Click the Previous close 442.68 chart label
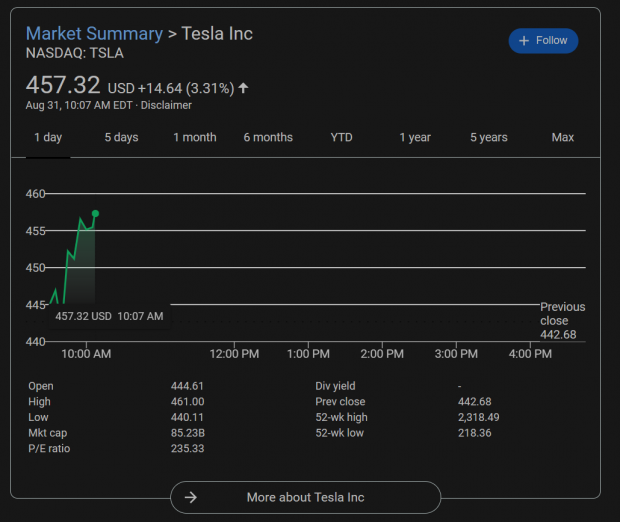The image size is (620, 522). coord(563,321)
